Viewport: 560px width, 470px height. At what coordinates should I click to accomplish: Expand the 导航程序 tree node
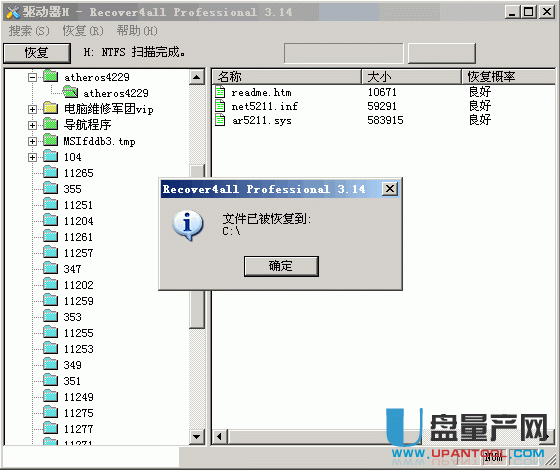click(32, 125)
